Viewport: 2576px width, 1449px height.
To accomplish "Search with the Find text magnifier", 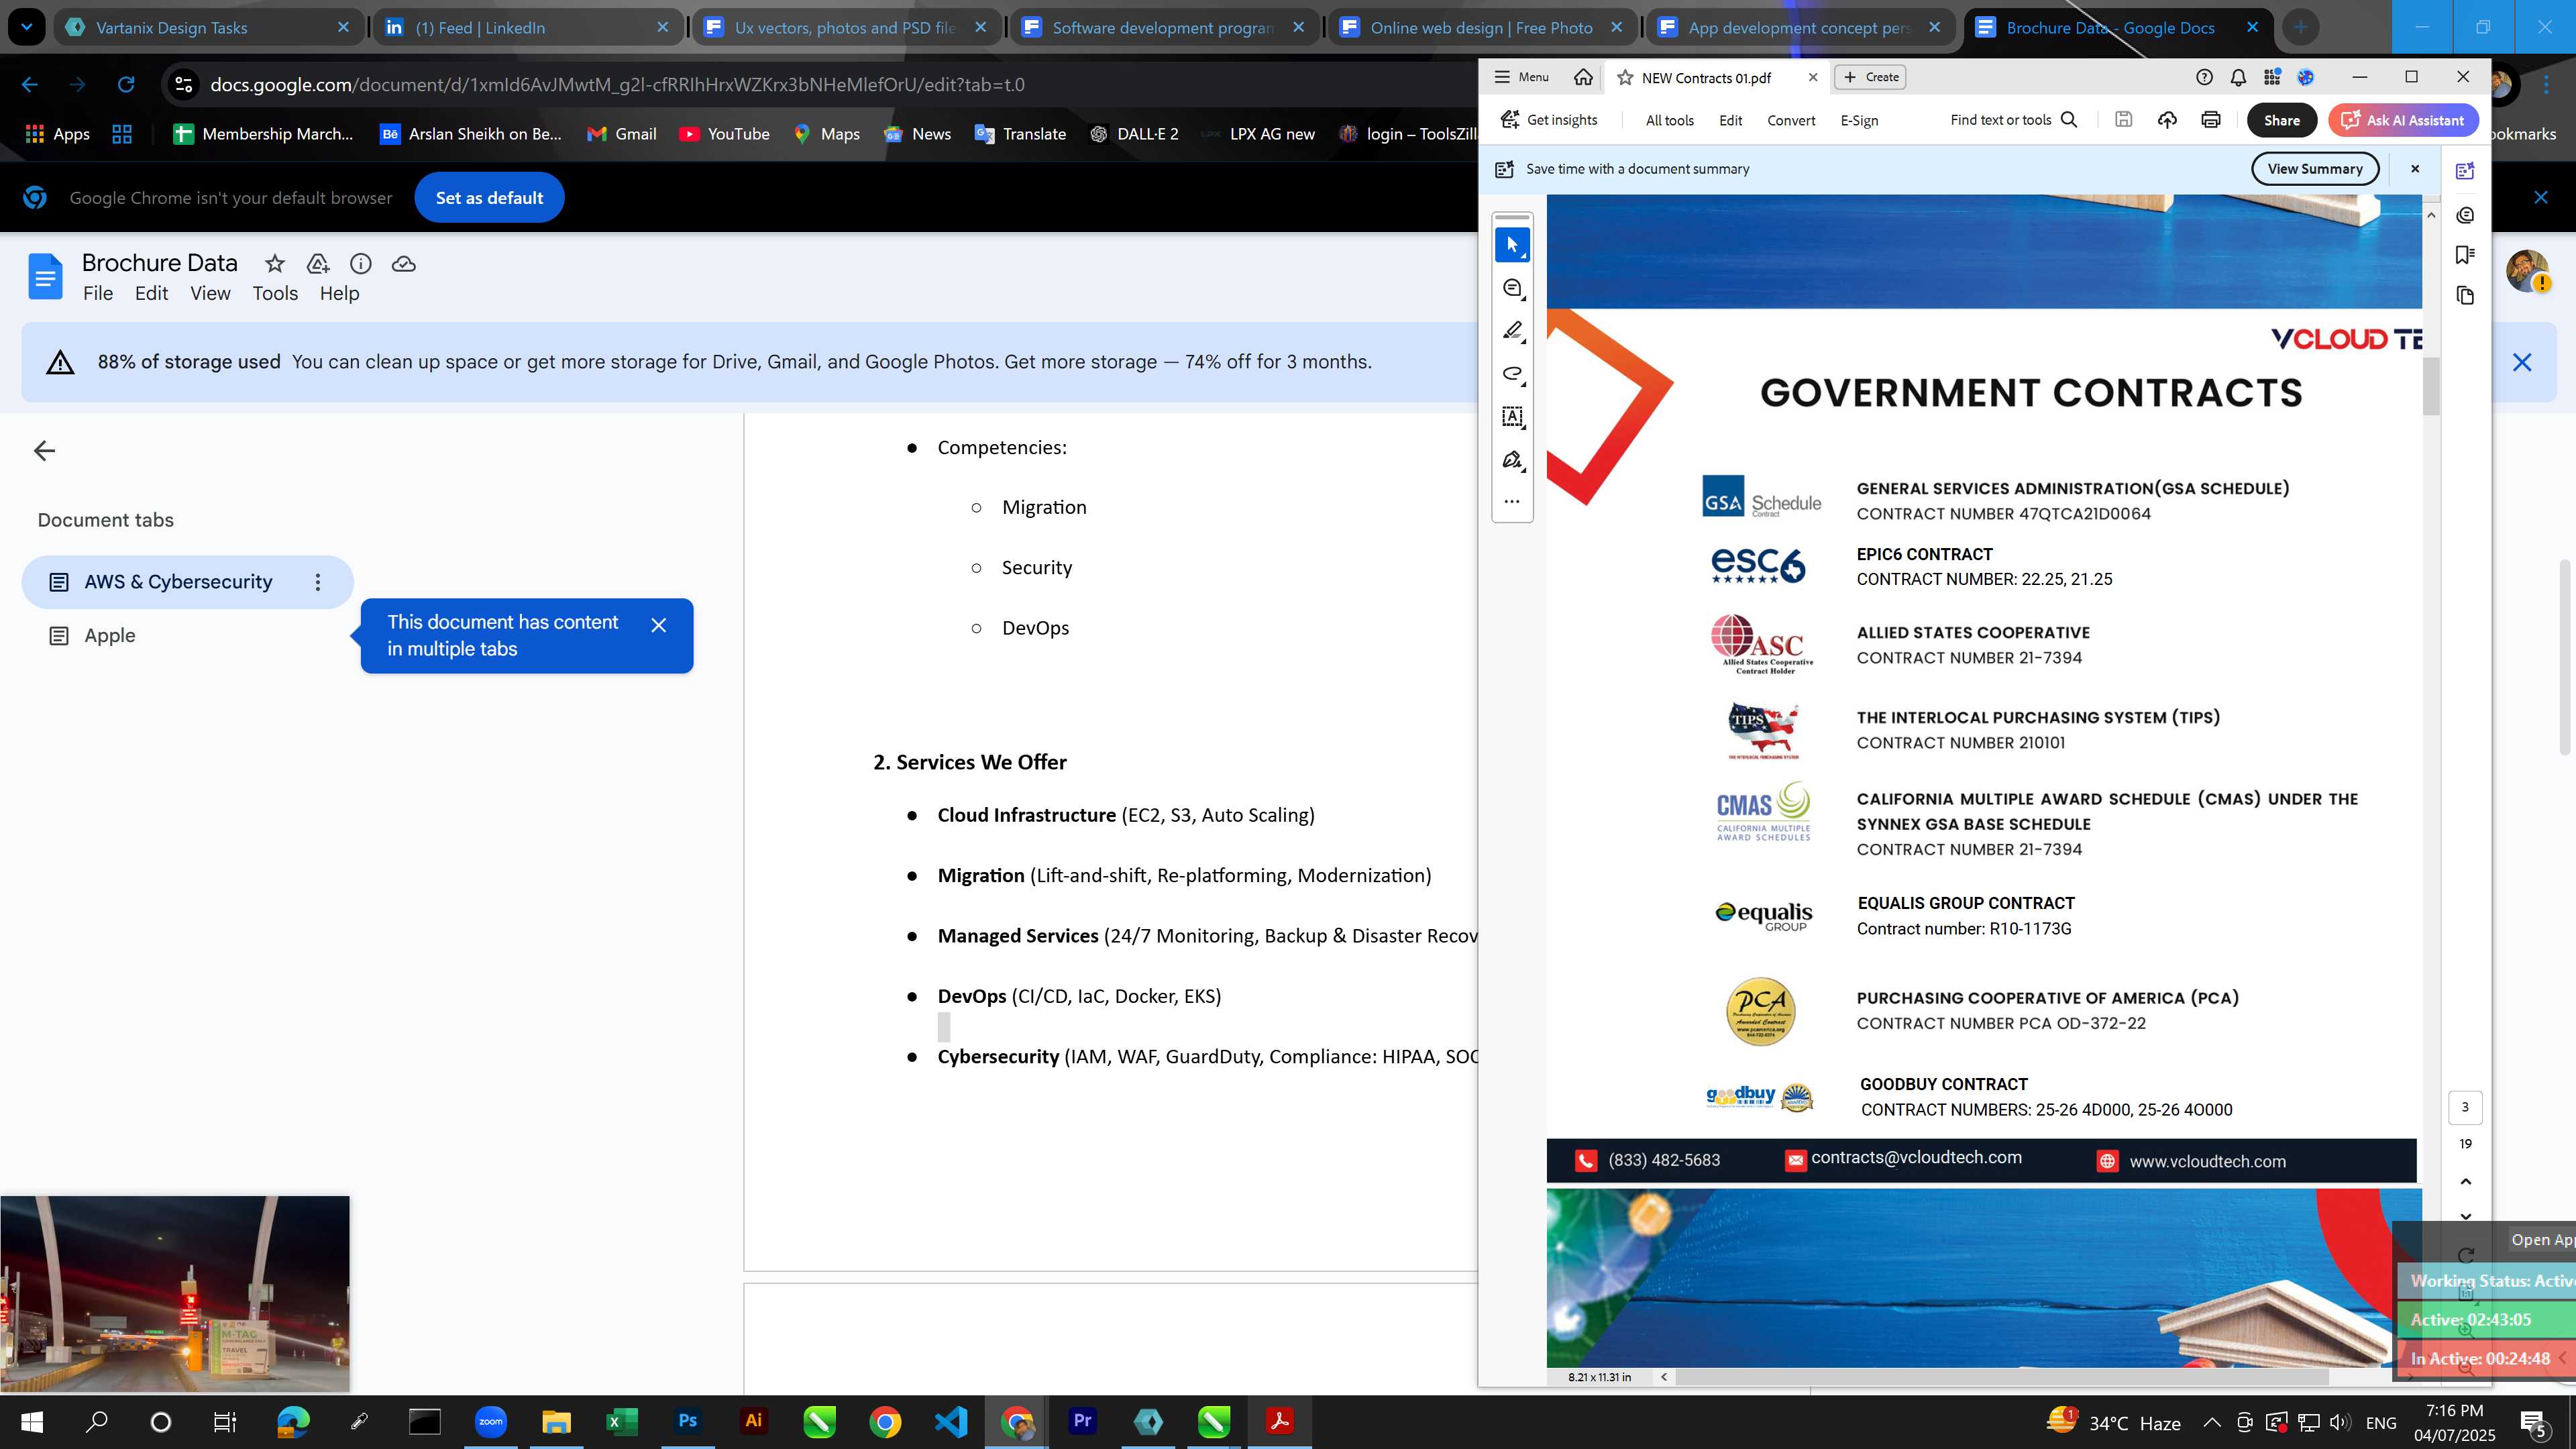I will [x=2069, y=120].
